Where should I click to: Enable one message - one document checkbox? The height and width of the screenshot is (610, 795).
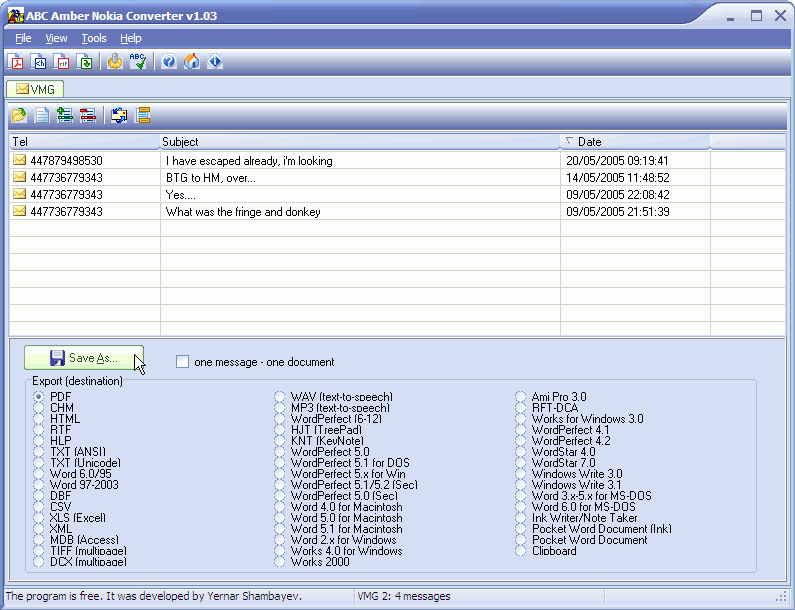pos(182,362)
